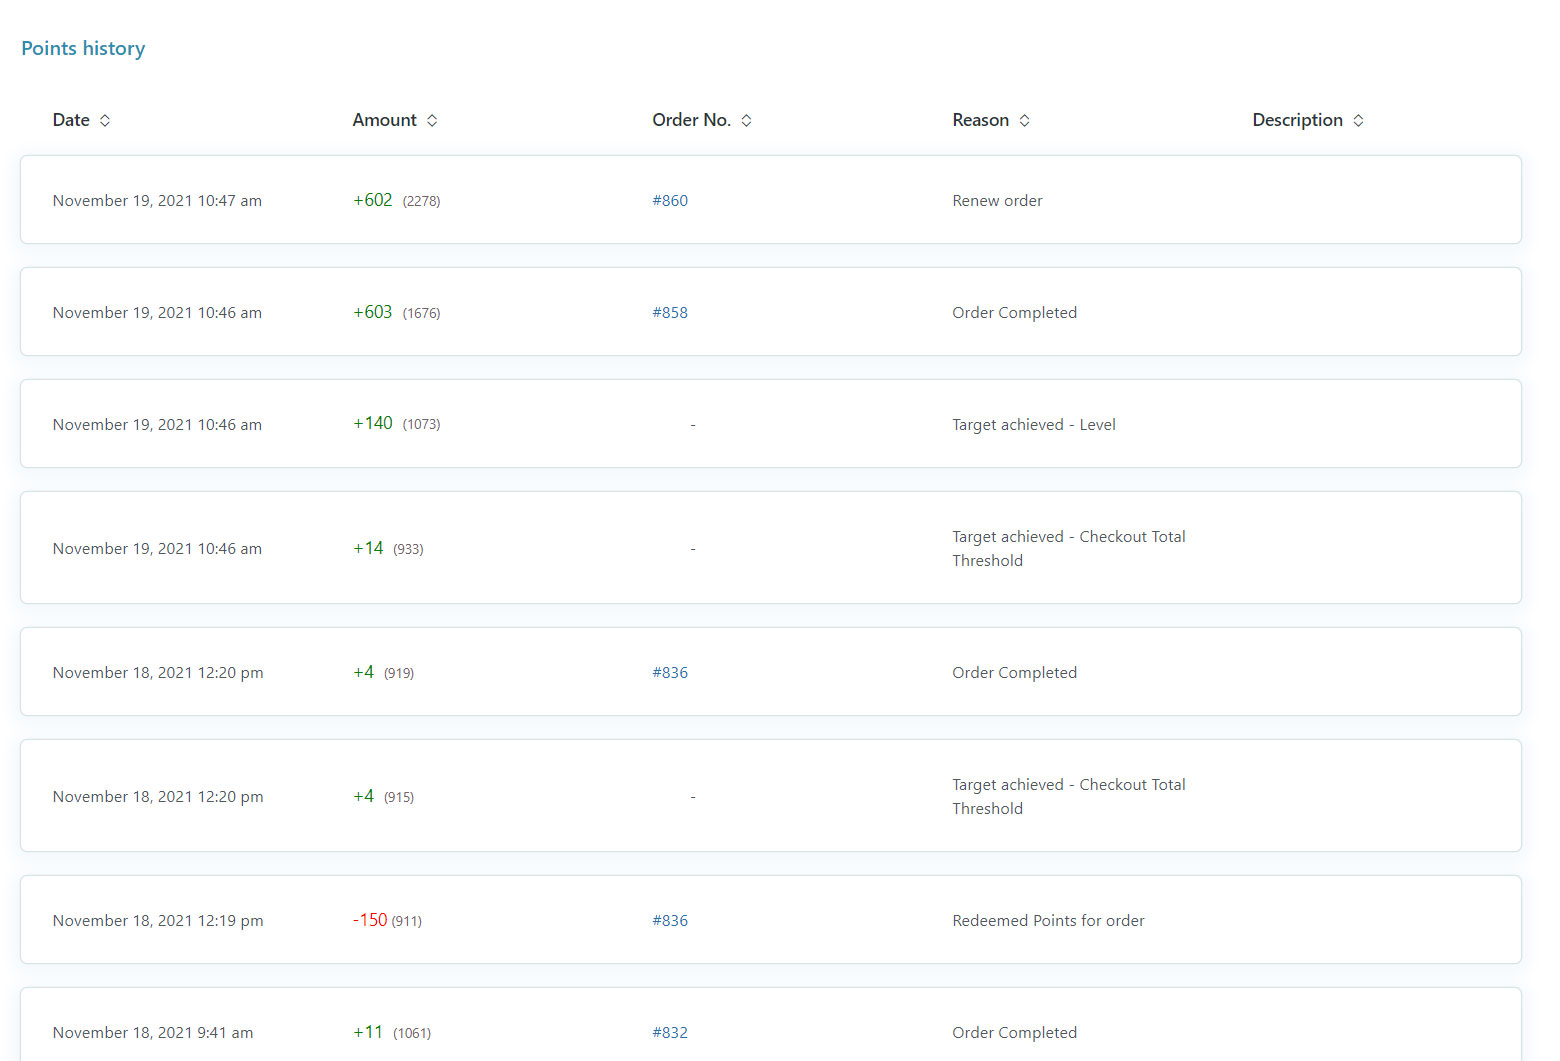The height and width of the screenshot is (1061, 1560).
Task: Open order #860 link
Action: tap(670, 200)
